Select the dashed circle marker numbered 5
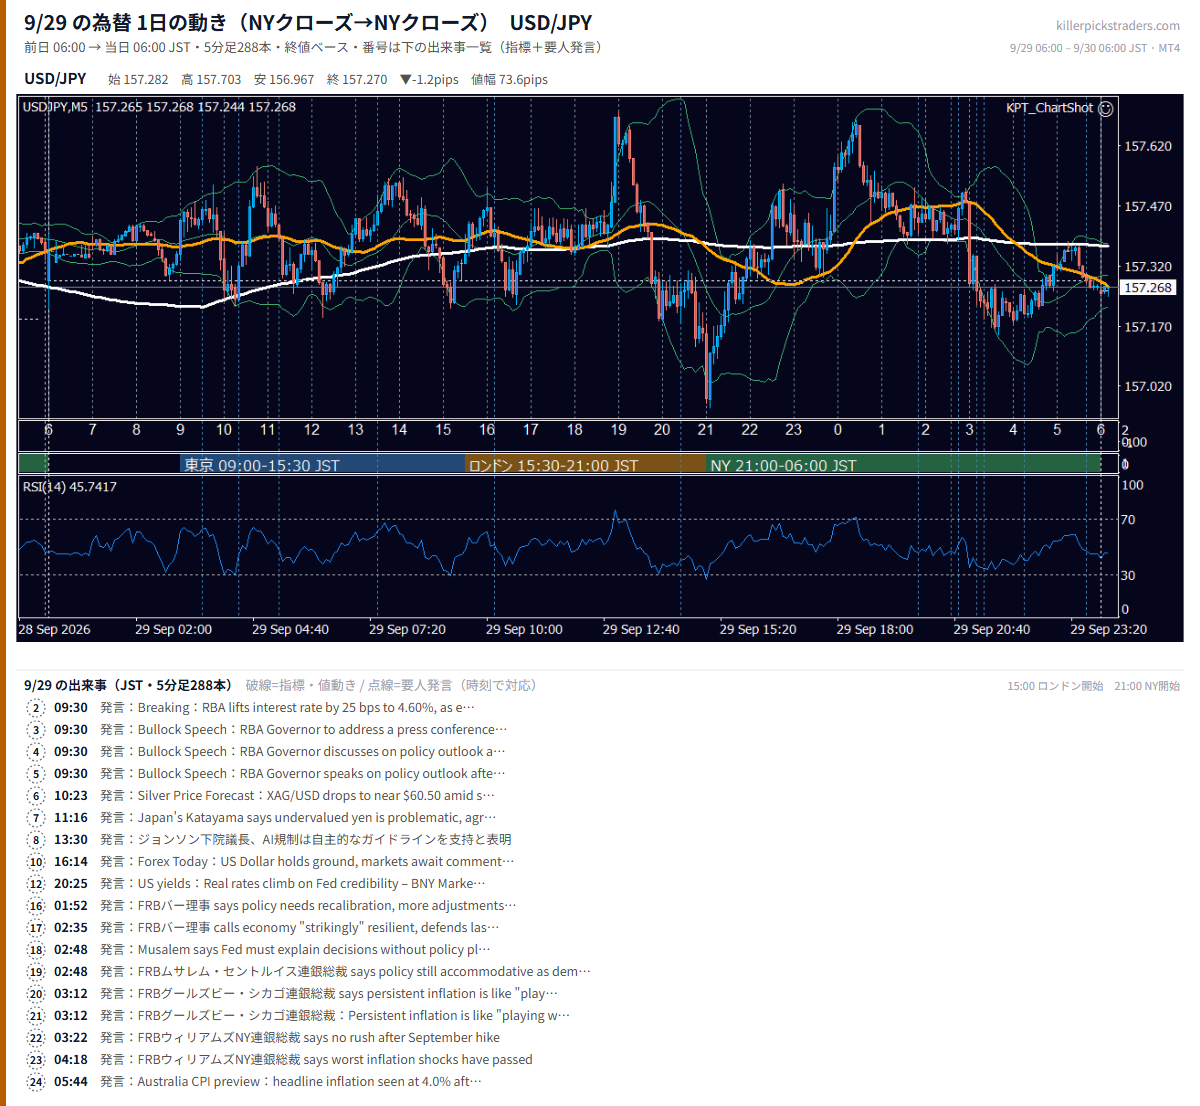Image resolution: width=1200 pixels, height=1106 pixels. click(36, 774)
